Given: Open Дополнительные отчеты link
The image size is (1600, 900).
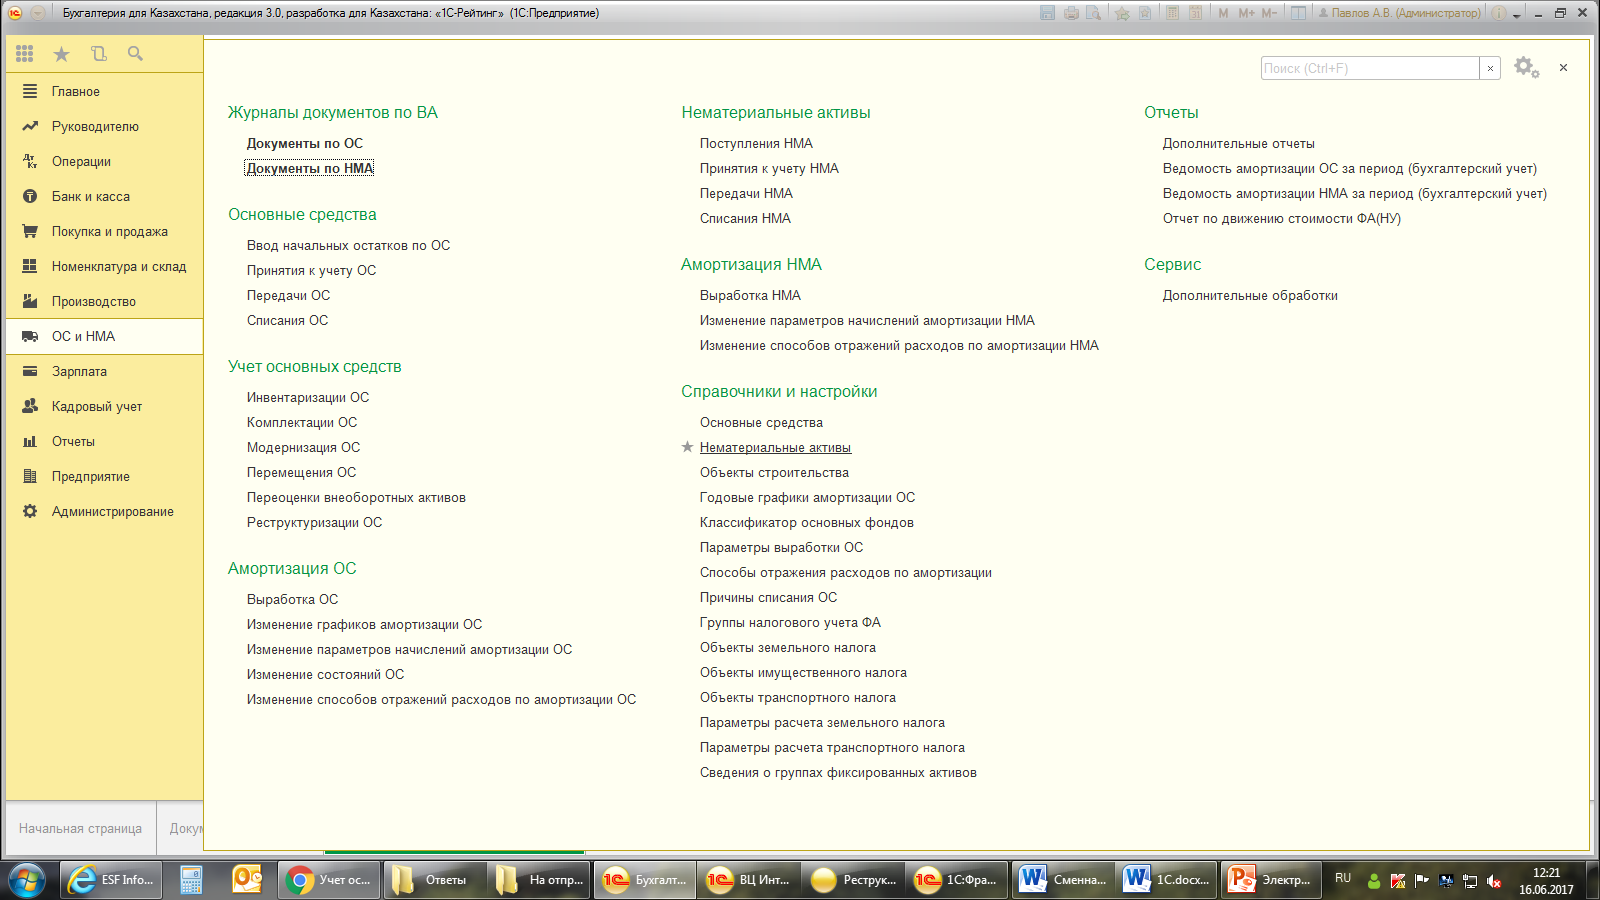Looking at the screenshot, I should click(1238, 143).
